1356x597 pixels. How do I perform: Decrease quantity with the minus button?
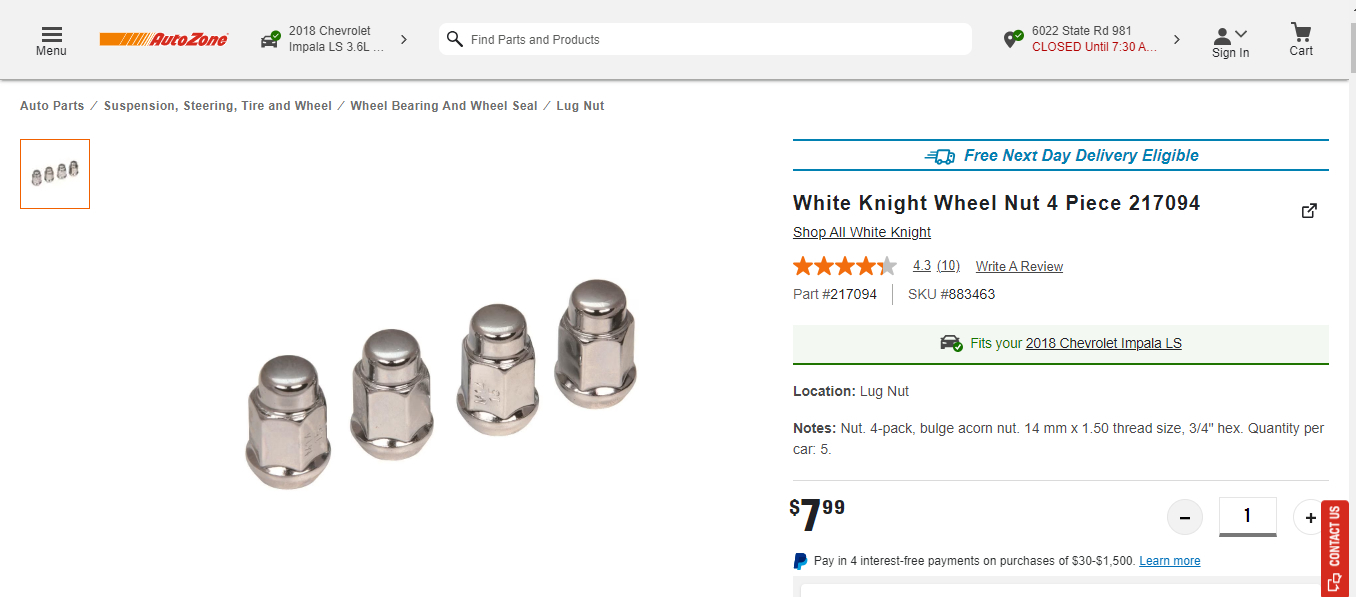[1185, 517]
